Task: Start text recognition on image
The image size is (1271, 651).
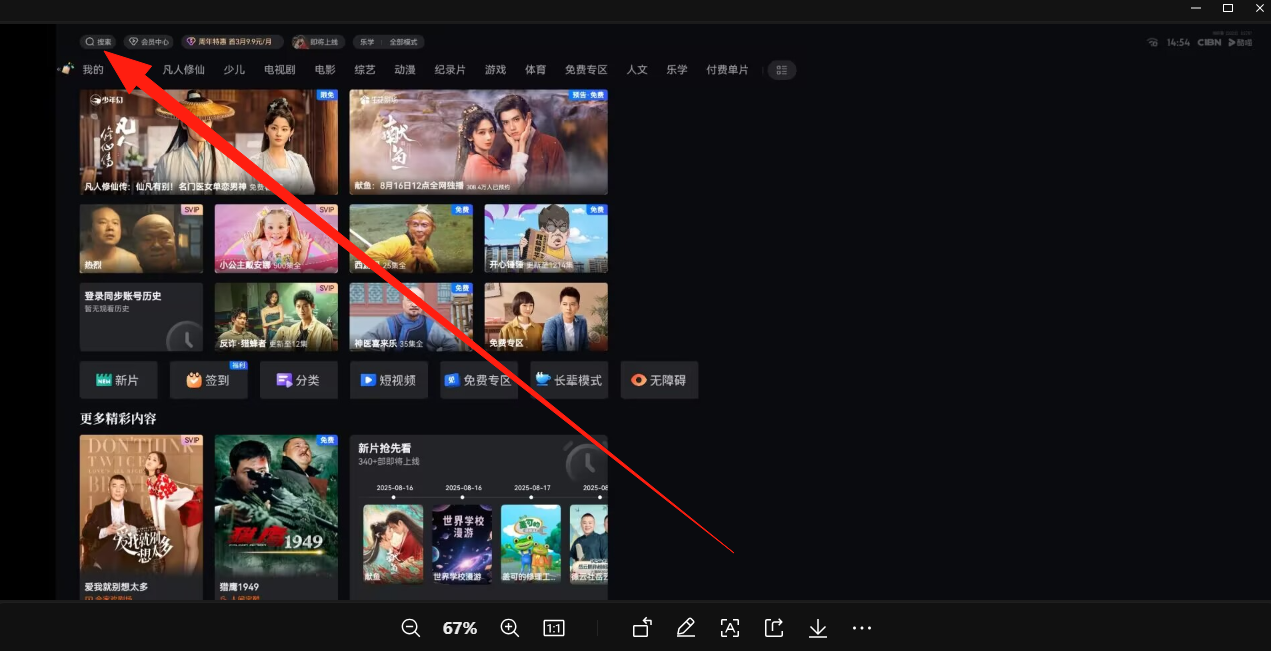Action: [730, 628]
